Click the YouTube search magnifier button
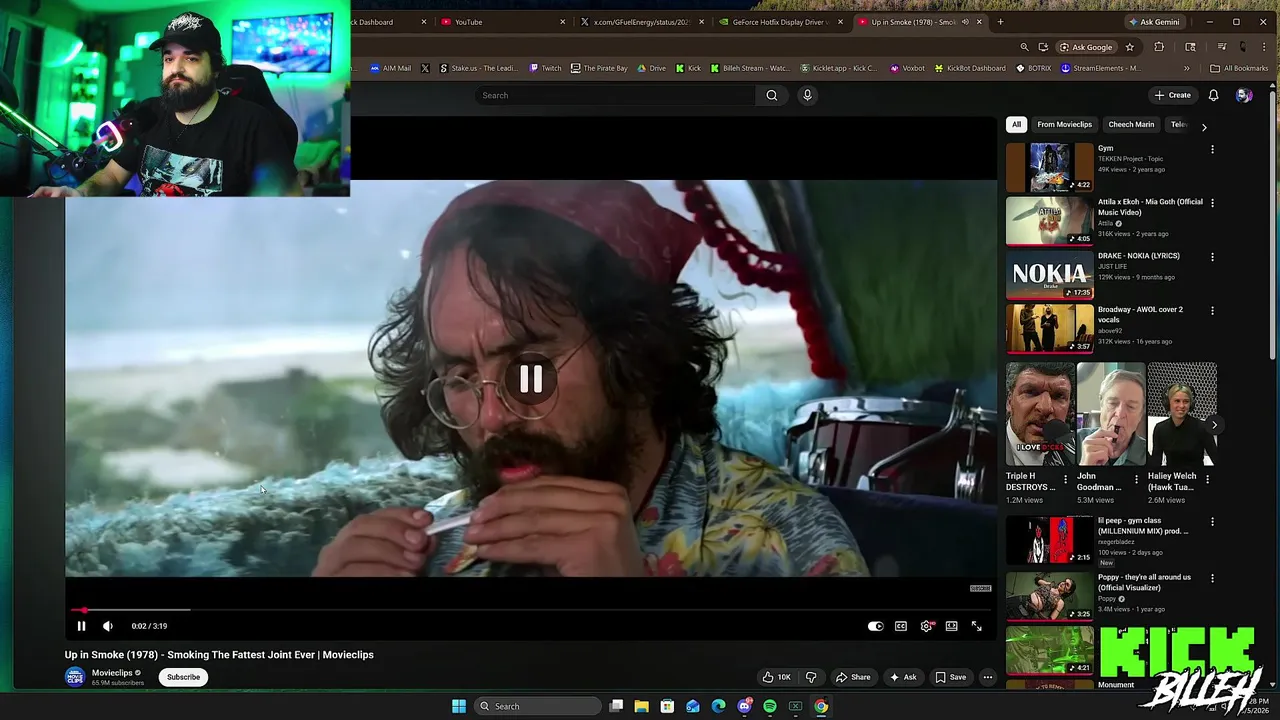 pos(771,95)
